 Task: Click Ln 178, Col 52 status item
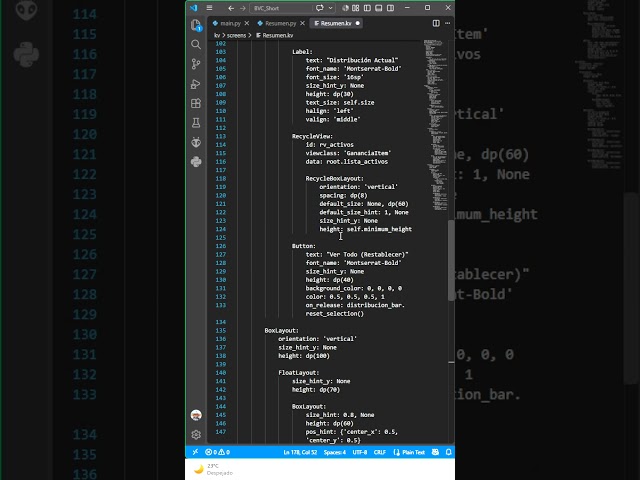tap(300, 452)
